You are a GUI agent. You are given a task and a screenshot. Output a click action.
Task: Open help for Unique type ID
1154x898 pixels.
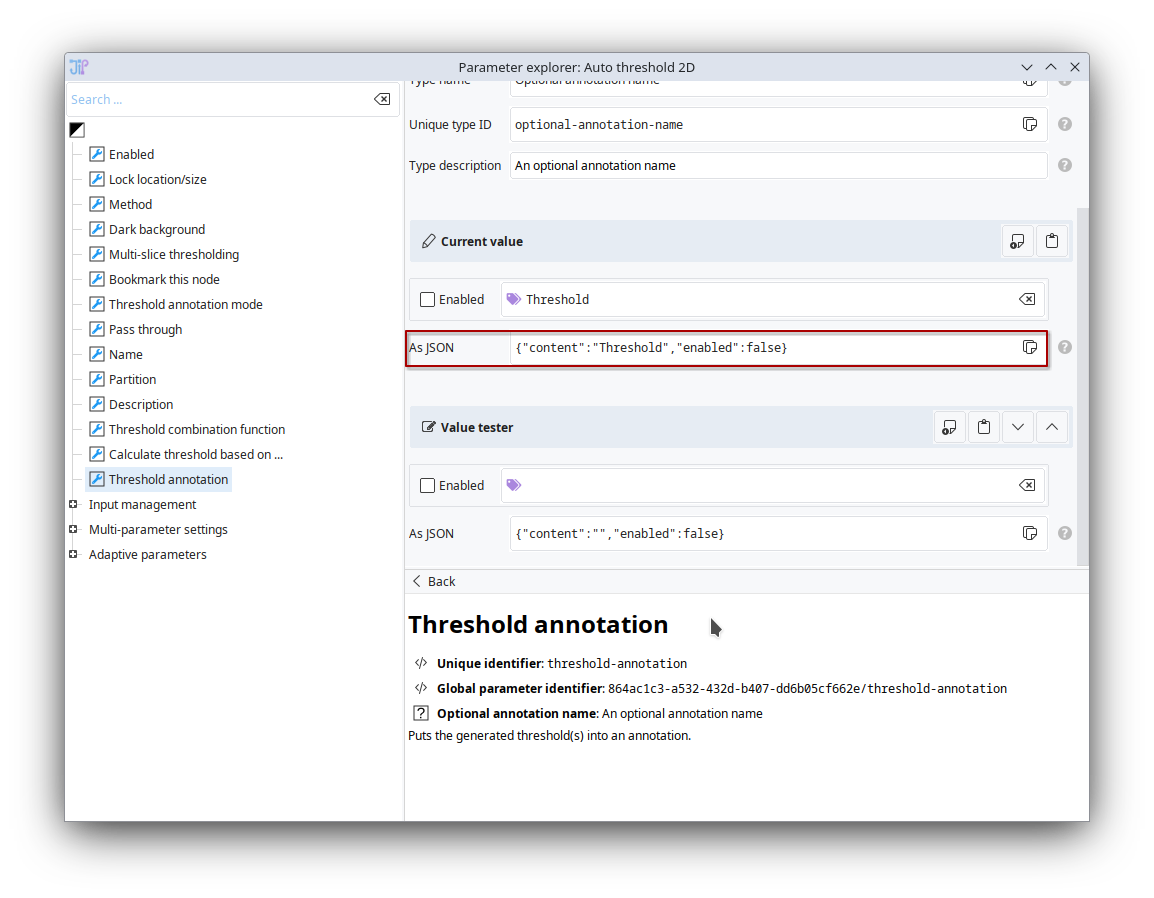pos(1064,124)
